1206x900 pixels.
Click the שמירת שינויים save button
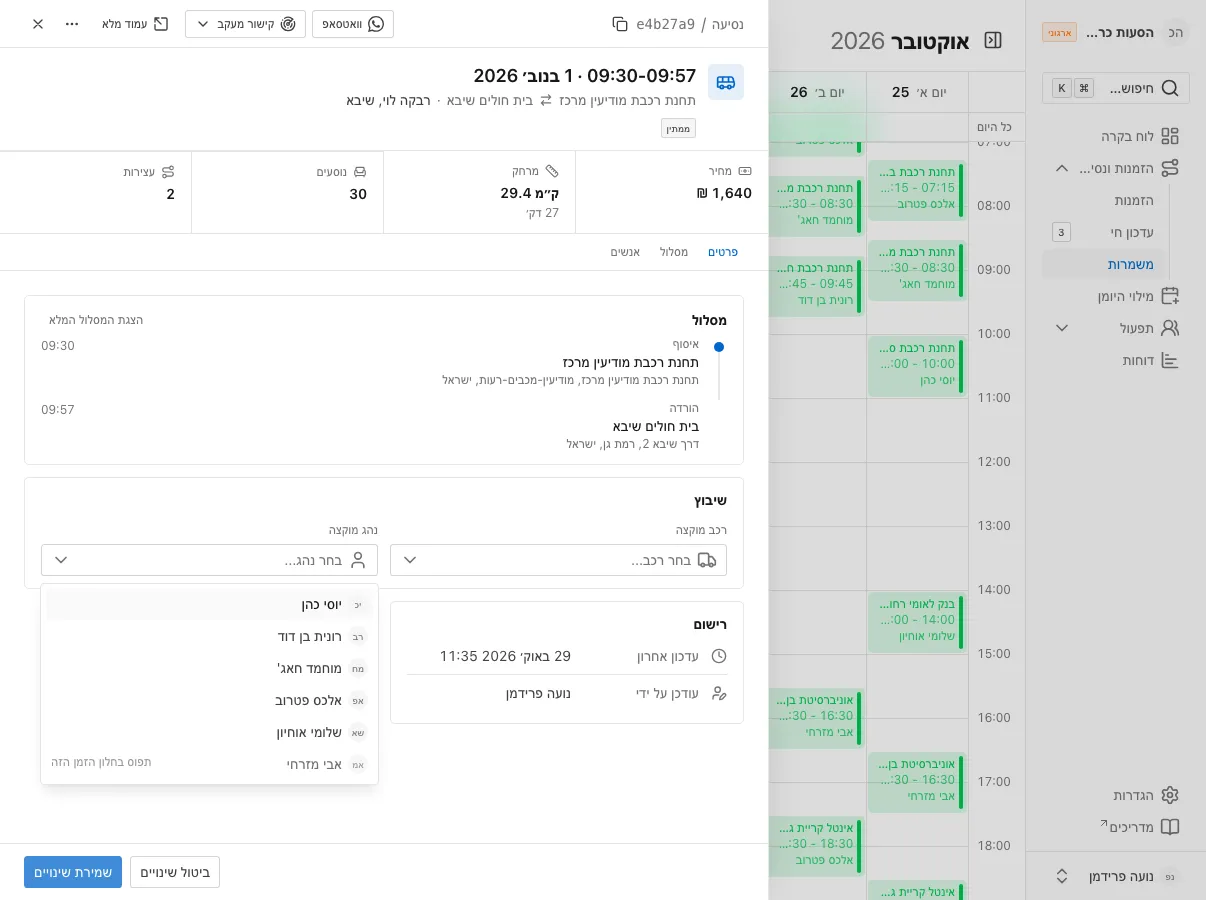point(73,872)
